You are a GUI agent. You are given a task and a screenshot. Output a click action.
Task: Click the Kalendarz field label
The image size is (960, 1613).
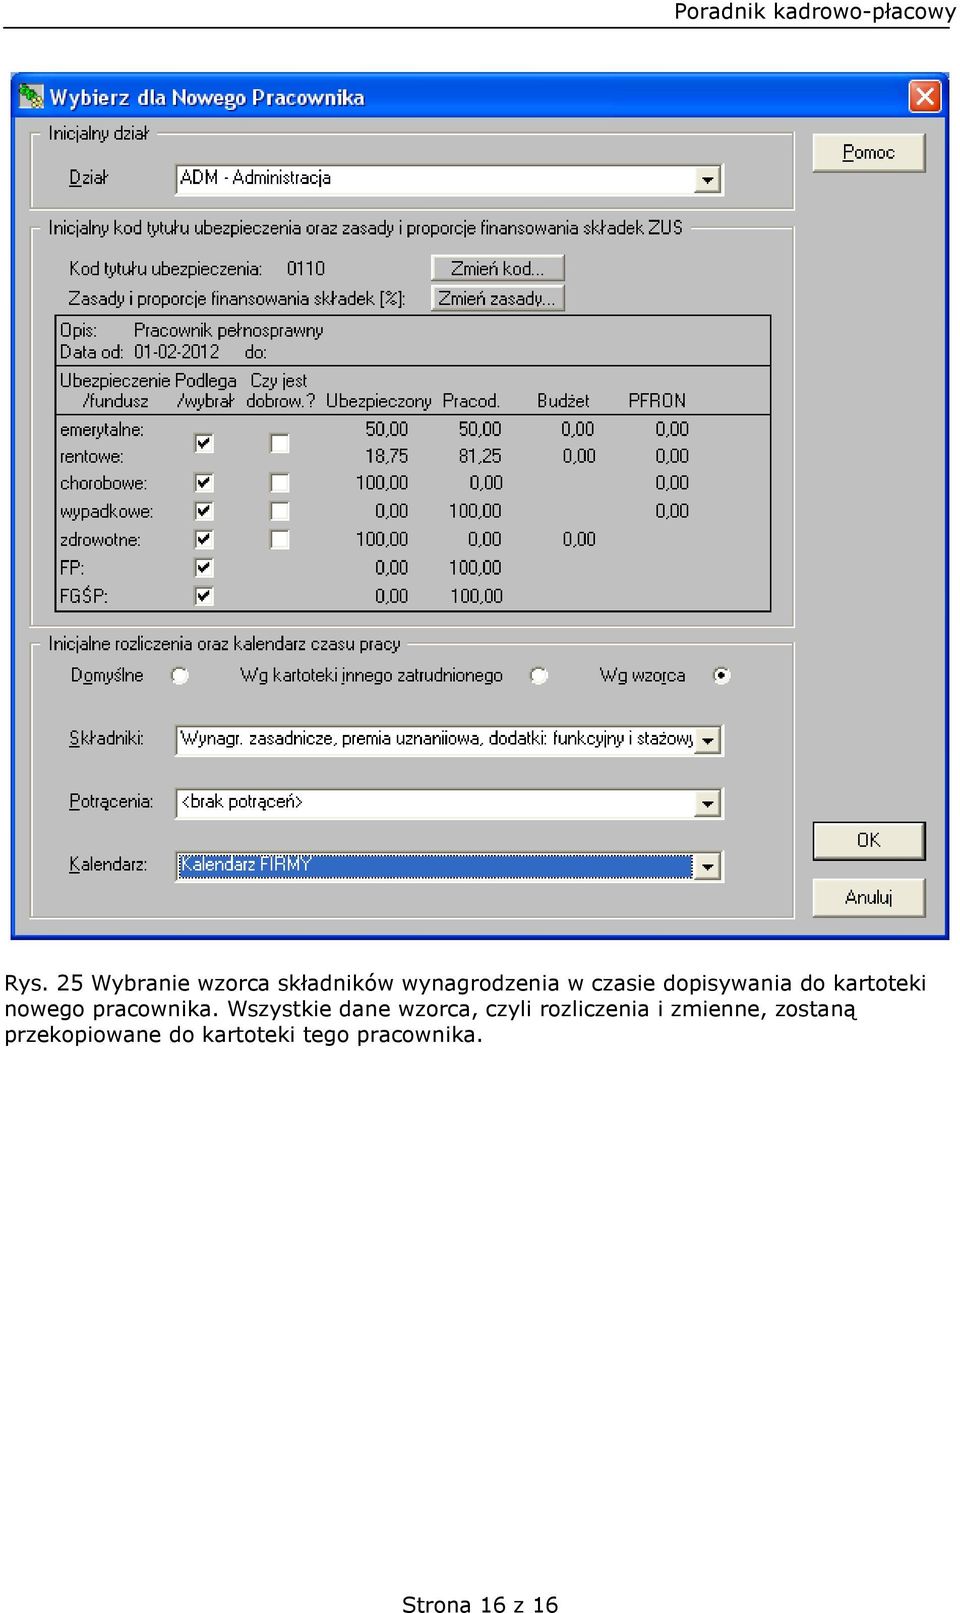(108, 864)
